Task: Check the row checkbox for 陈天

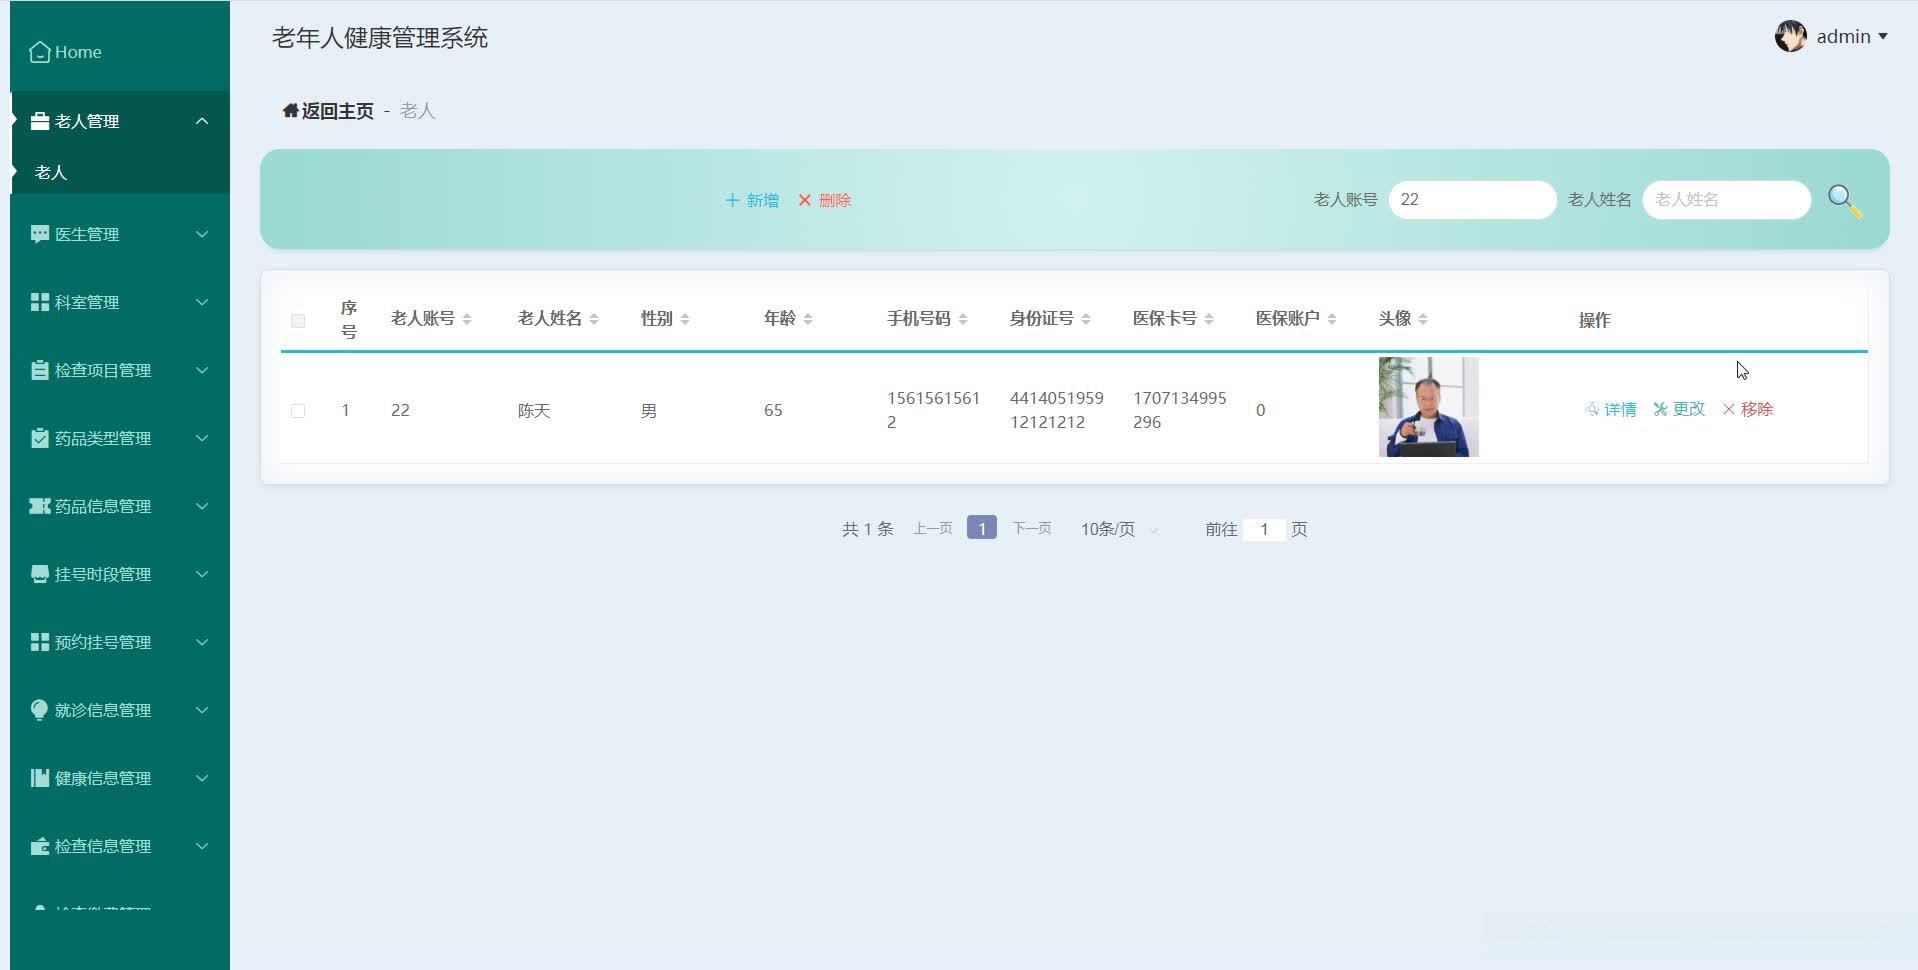Action: click(297, 410)
